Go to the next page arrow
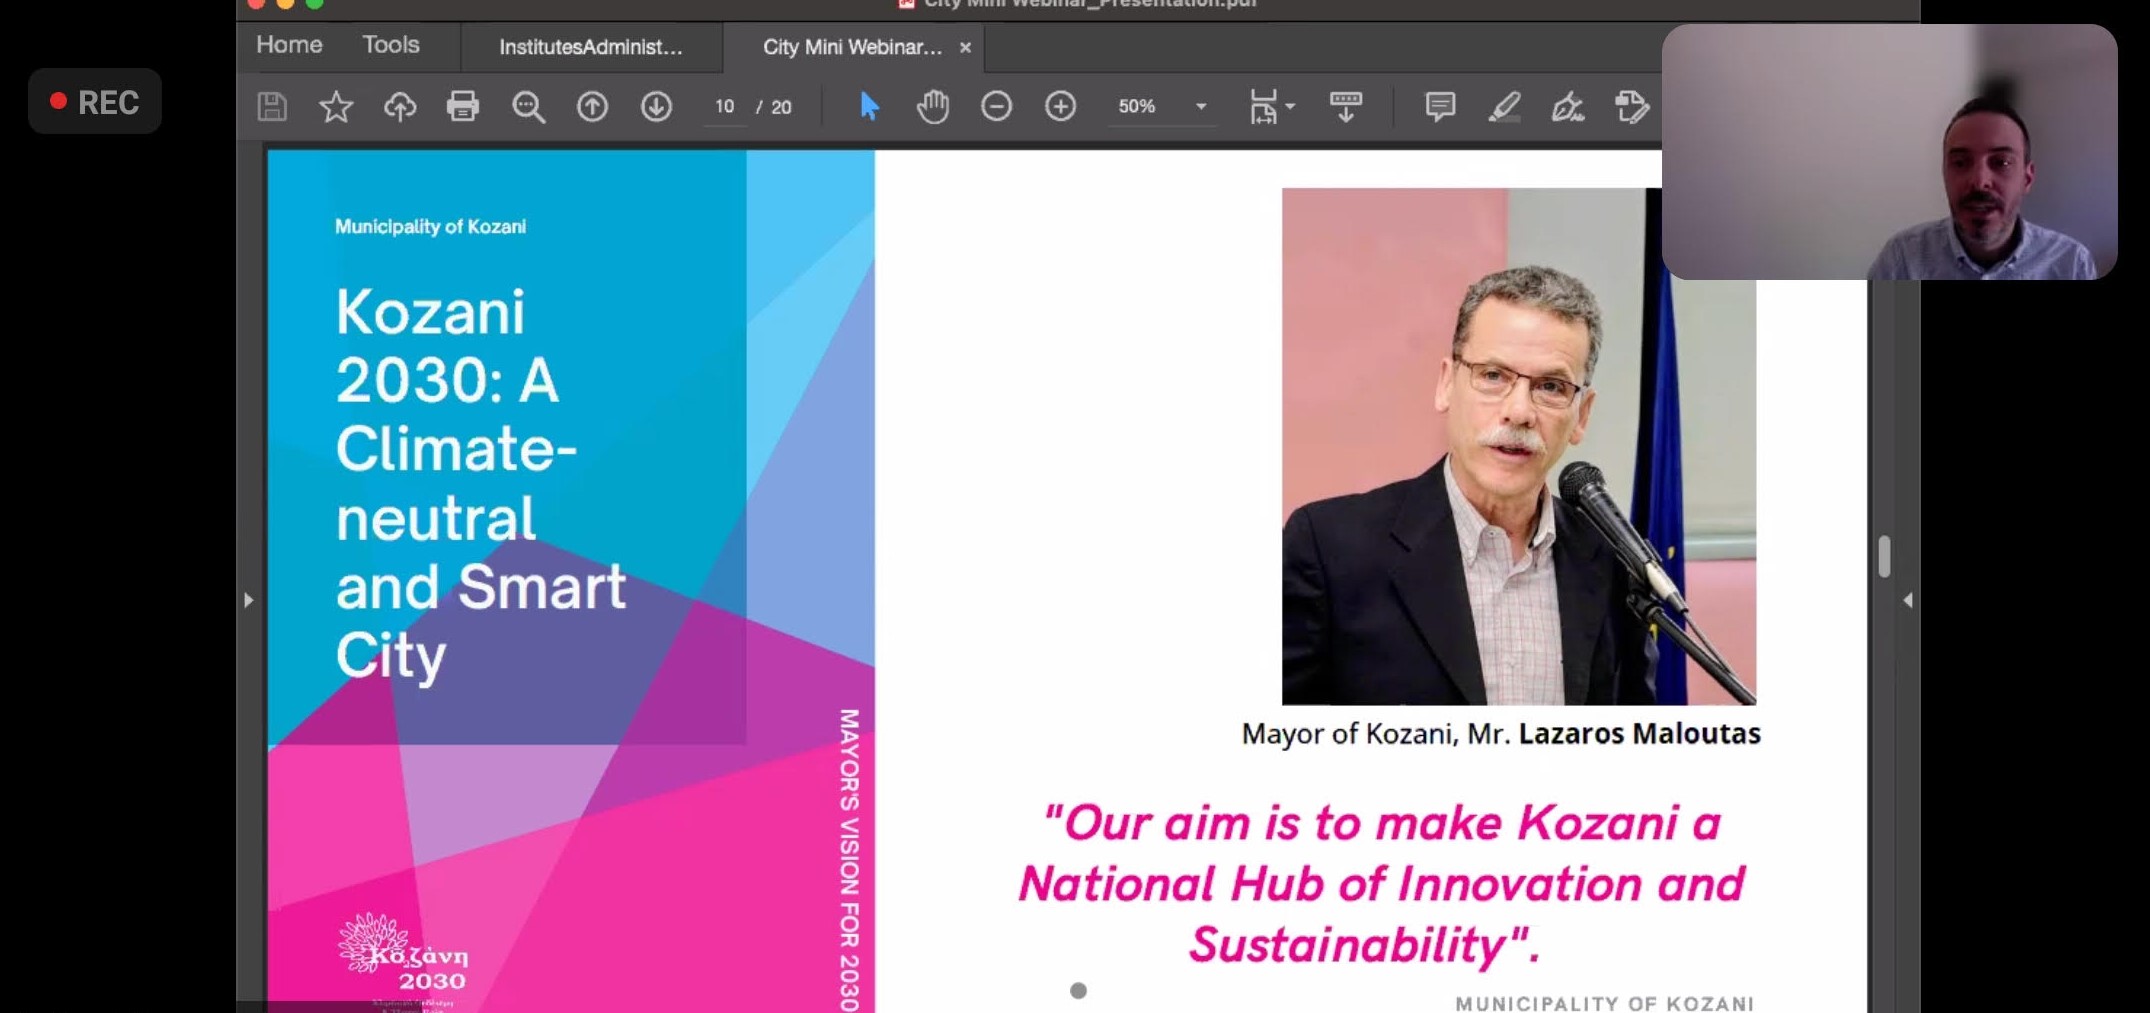Image resolution: width=2150 pixels, height=1013 pixels. [x=656, y=106]
